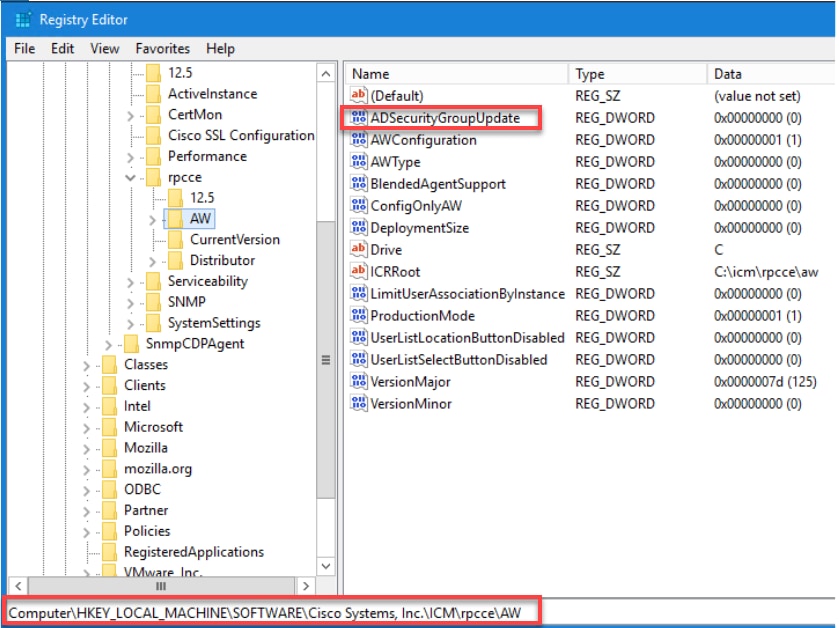The image size is (839, 628).
Task: Click the DWORD icon beside UserListSelectButtonDisabled
Action: pyautogui.click(x=359, y=359)
